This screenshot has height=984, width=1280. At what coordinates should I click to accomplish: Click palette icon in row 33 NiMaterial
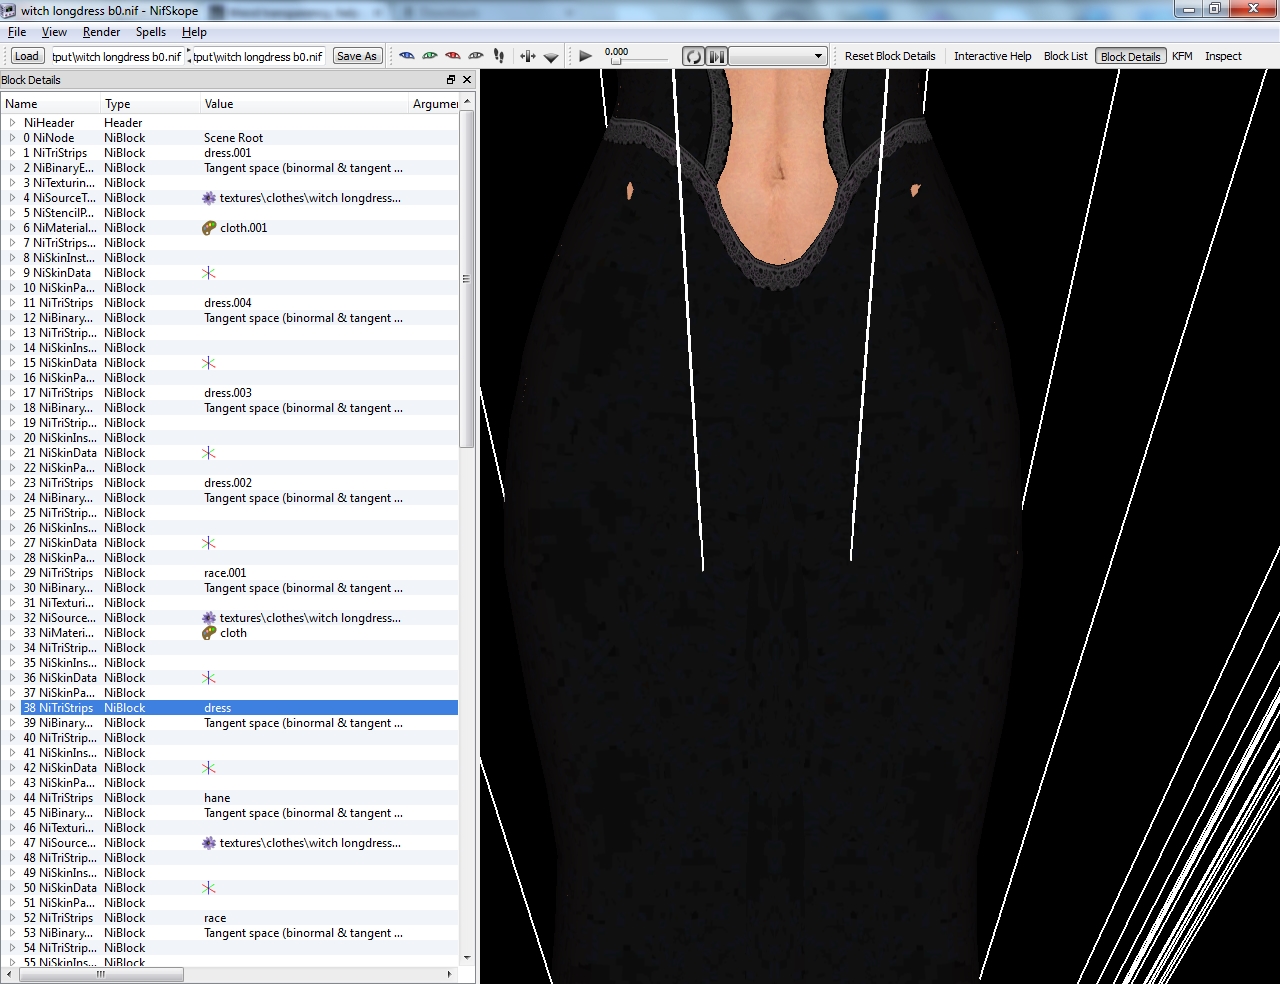coord(209,633)
